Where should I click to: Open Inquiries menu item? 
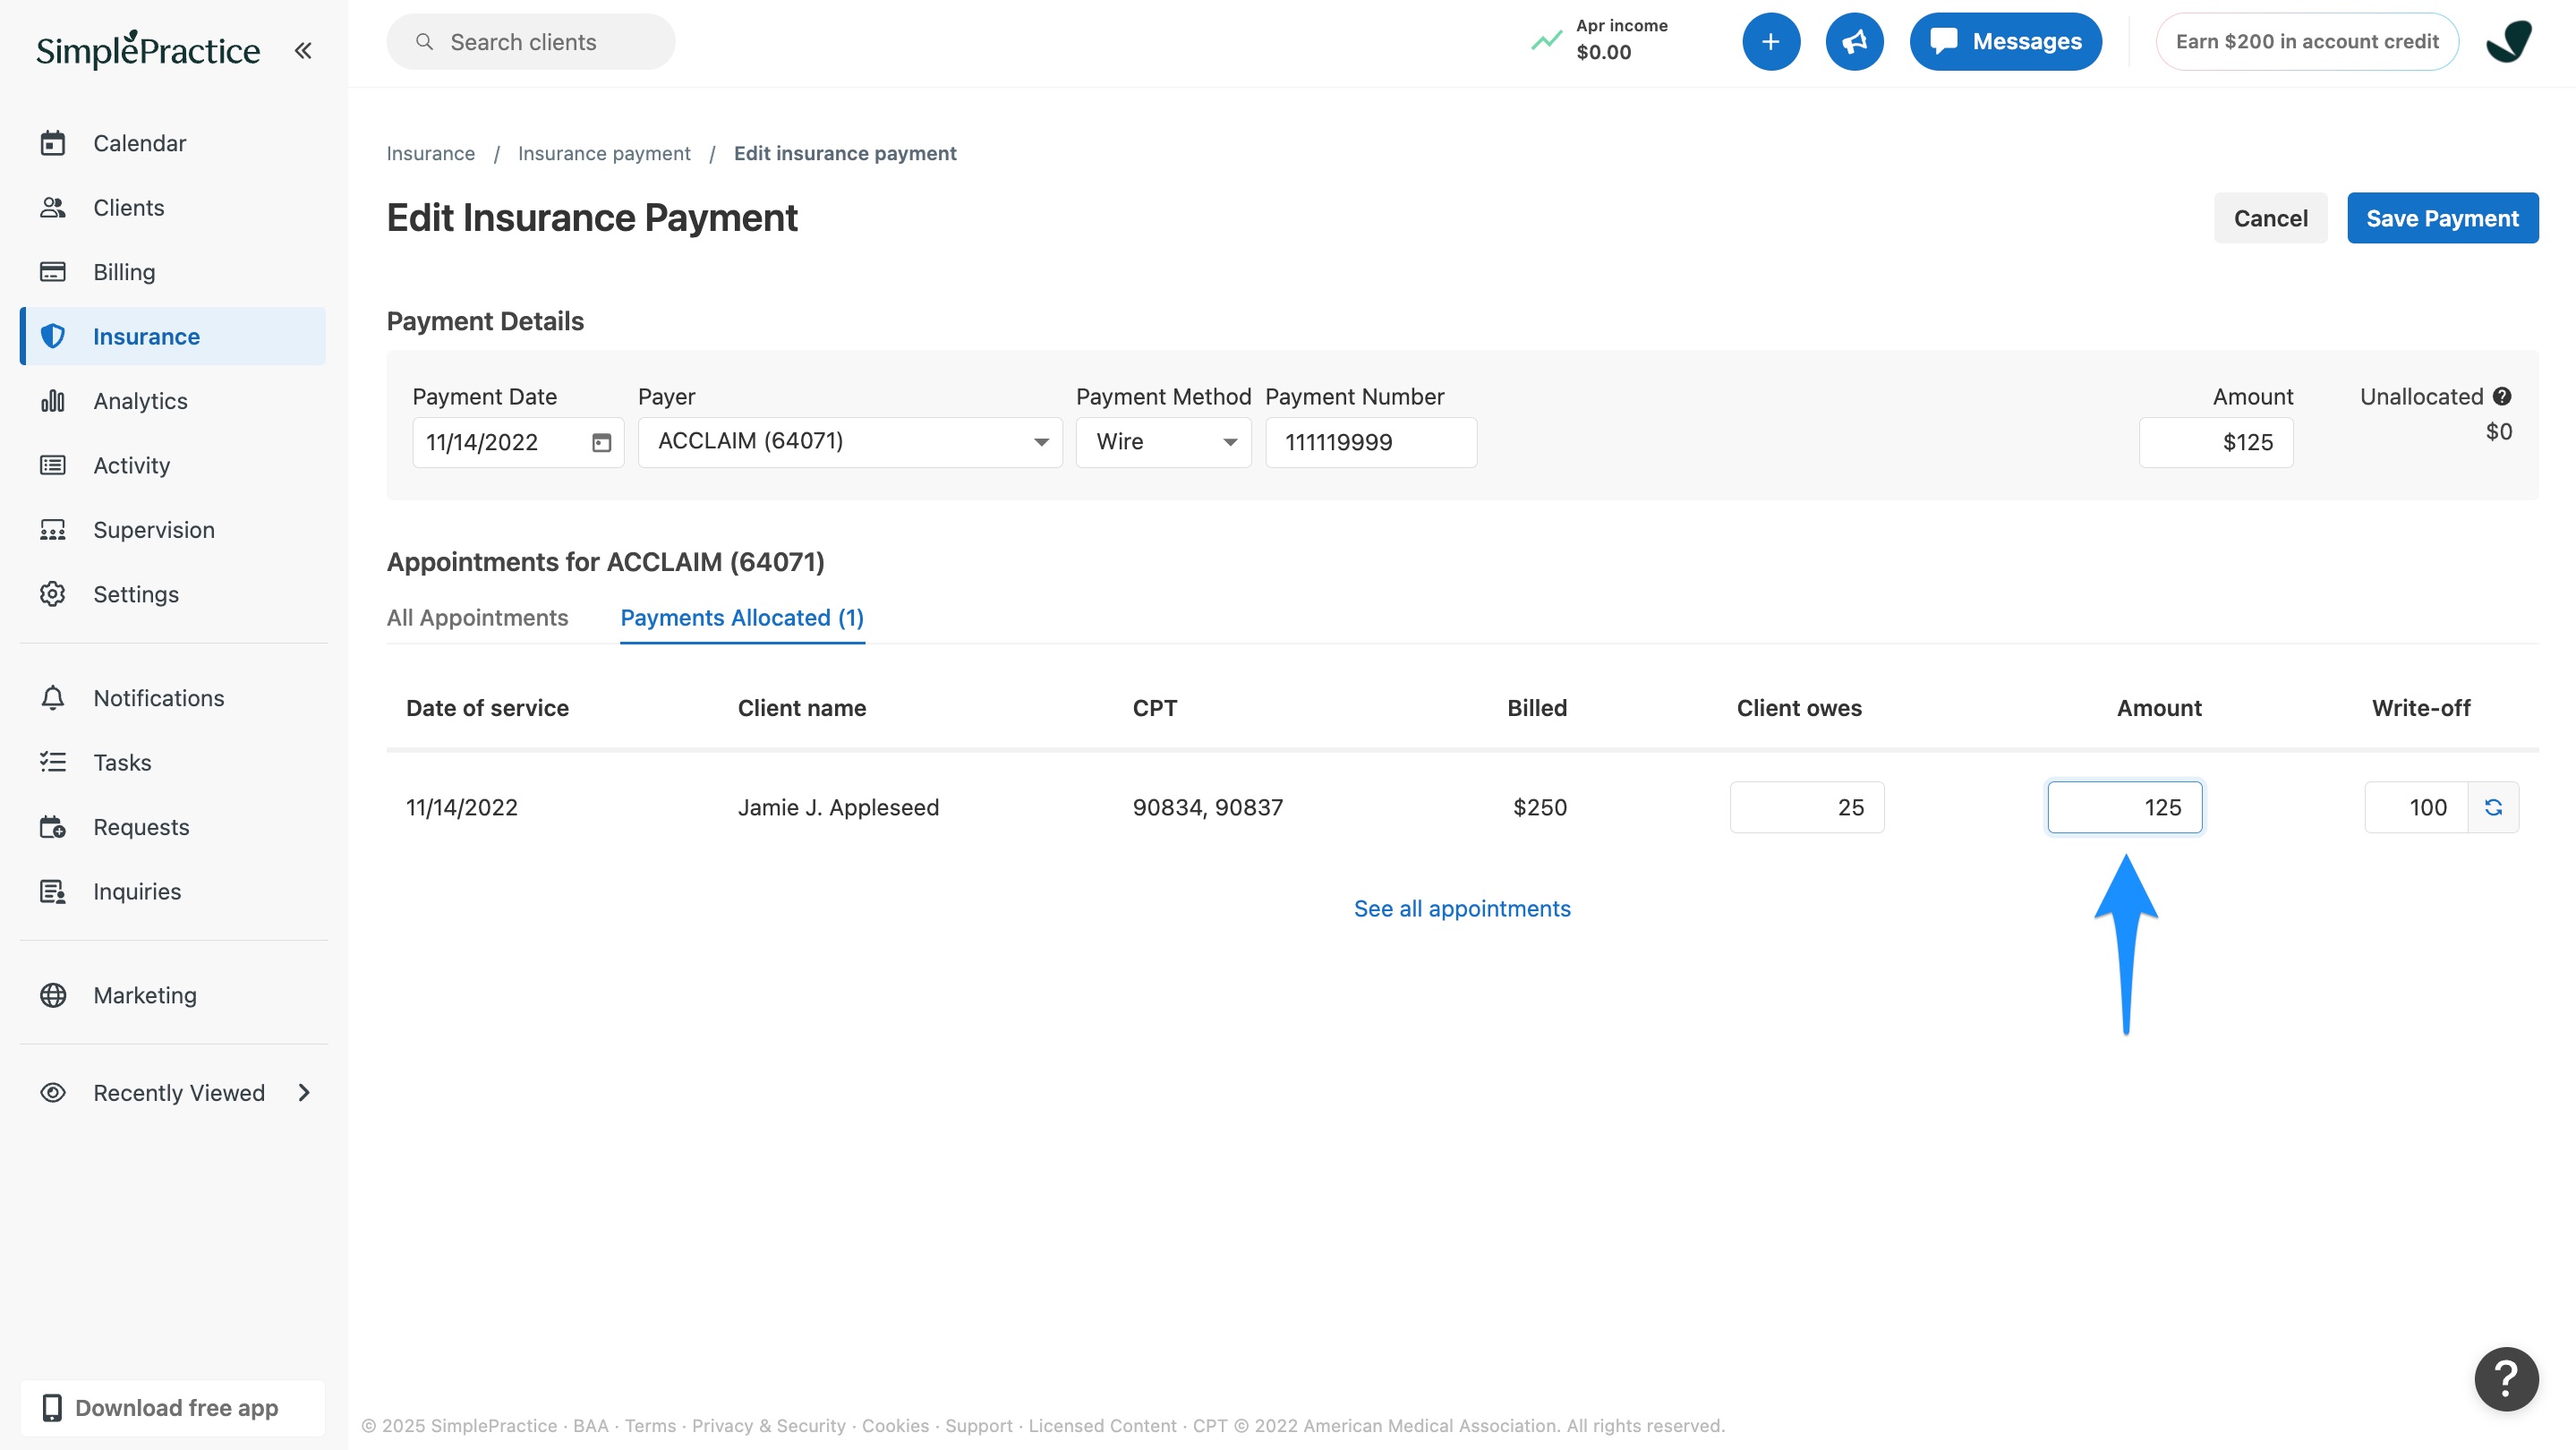[173, 891]
